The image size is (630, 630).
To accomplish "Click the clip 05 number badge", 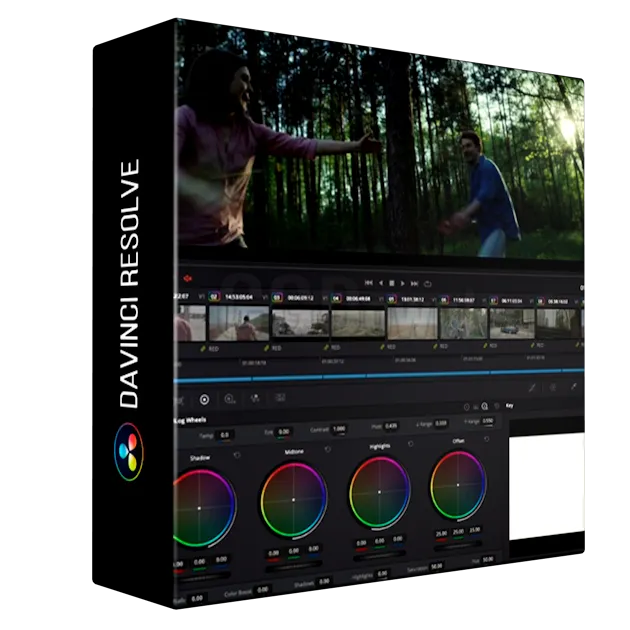I will 391,299.
